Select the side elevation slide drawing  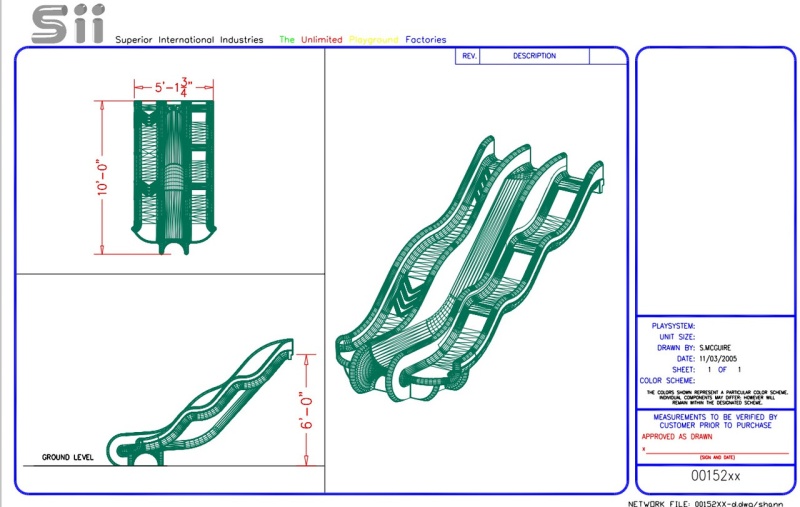click(200, 402)
